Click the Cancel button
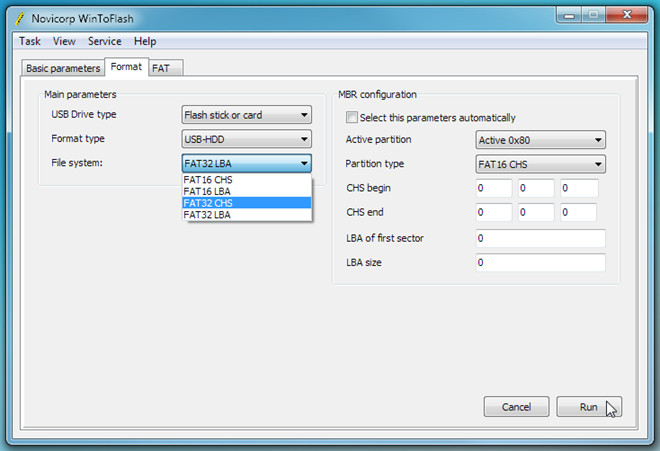 pyautogui.click(x=516, y=407)
